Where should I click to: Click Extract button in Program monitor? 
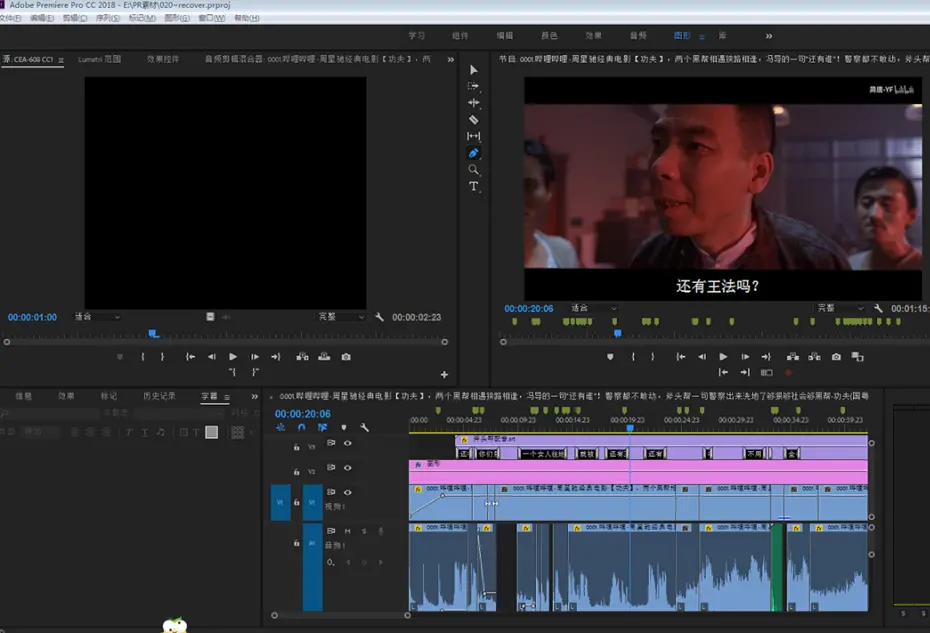tap(814, 357)
